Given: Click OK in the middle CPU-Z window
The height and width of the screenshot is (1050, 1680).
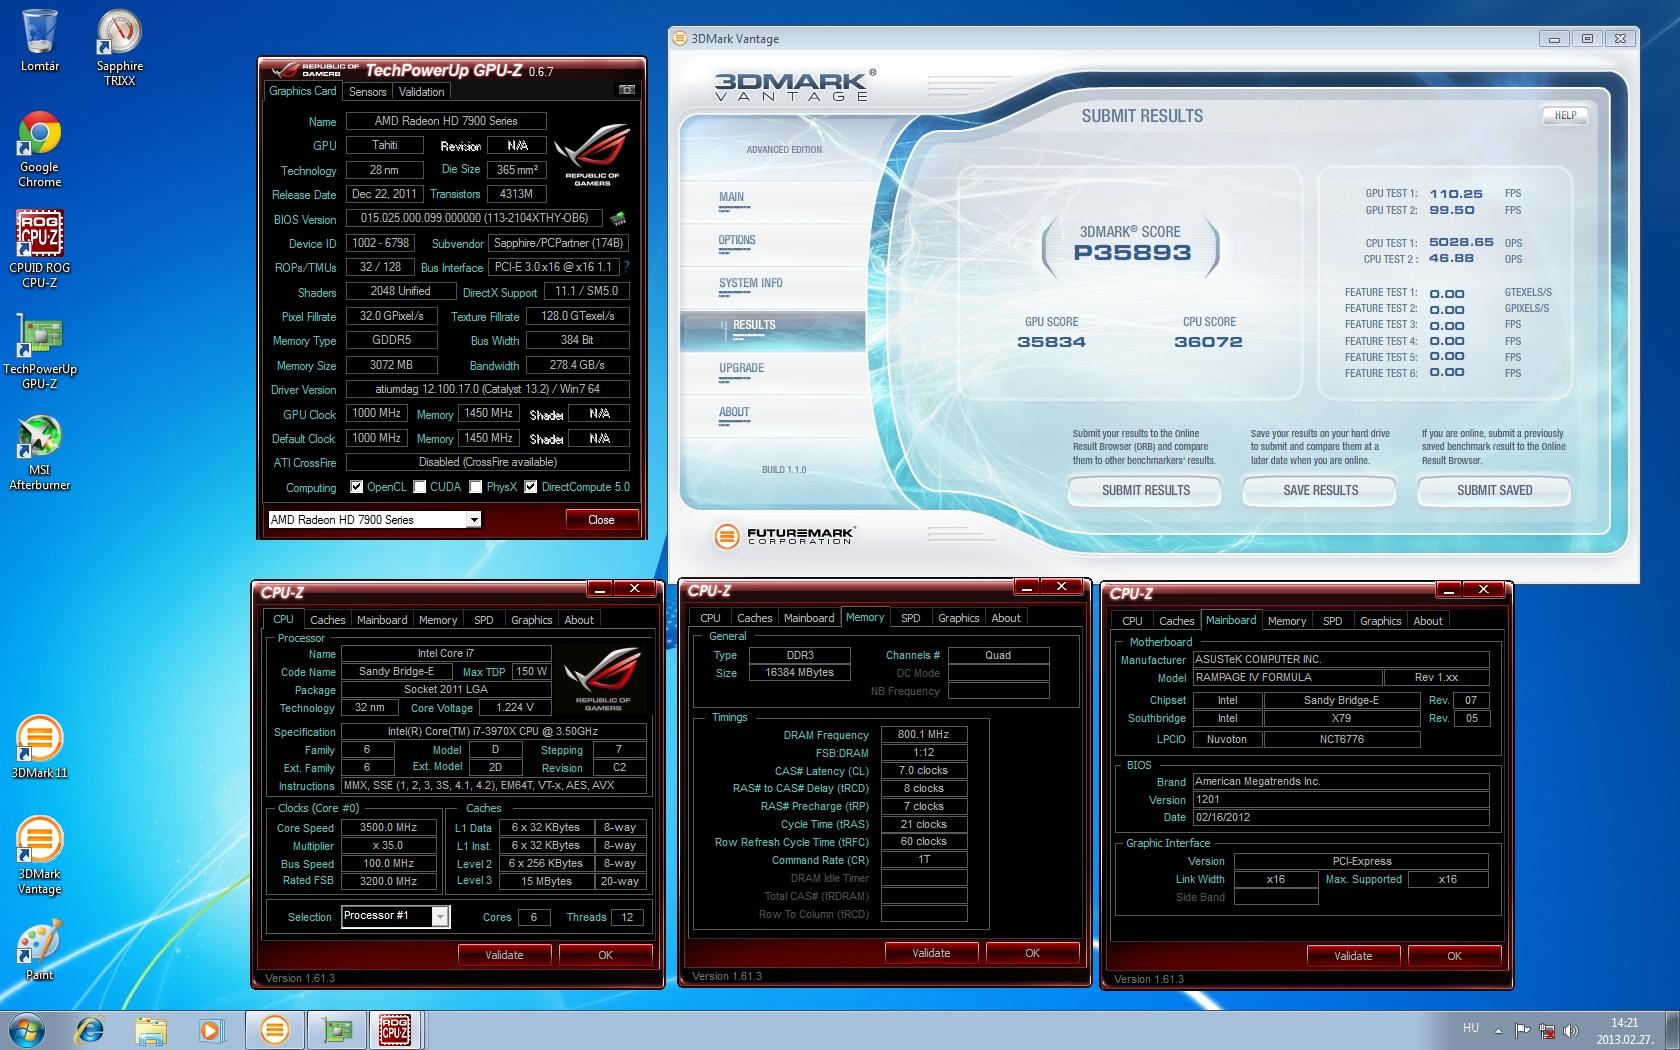Looking at the screenshot, I should coord(1032,953).
